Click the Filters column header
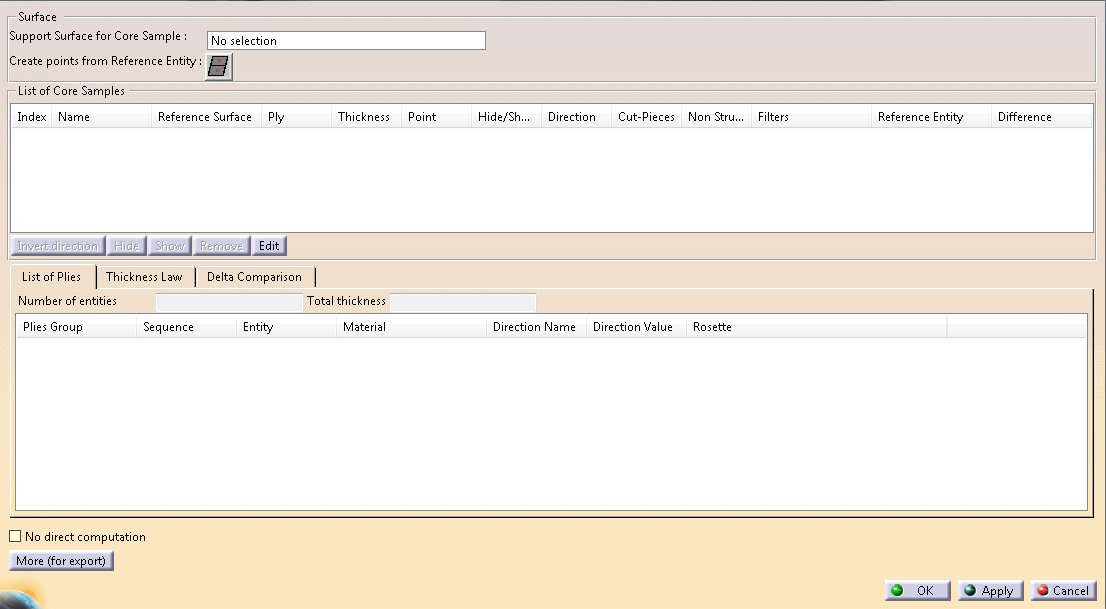1106x609 pixels. 810,117
